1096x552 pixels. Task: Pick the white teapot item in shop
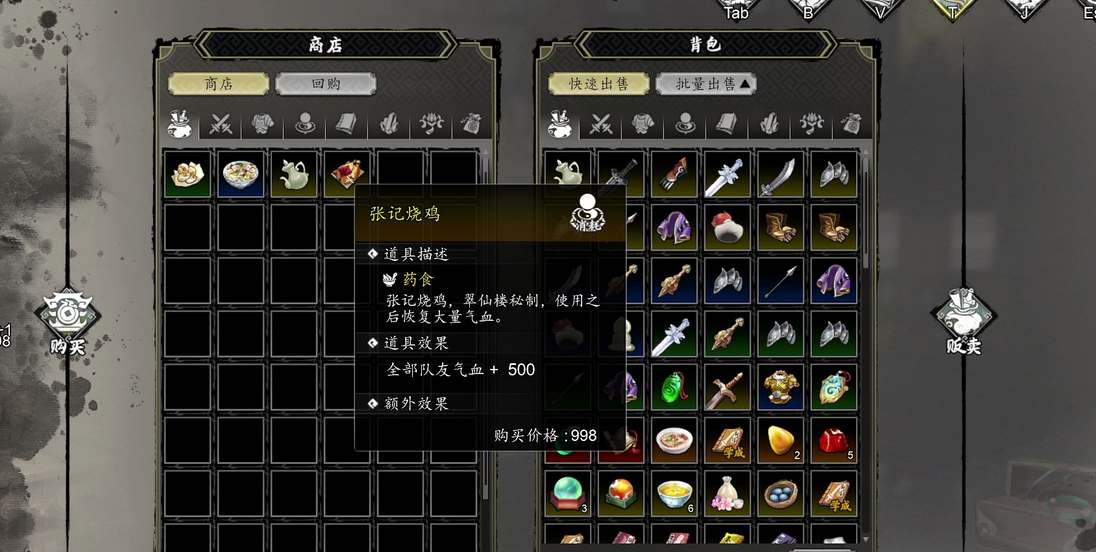click(294, 174)
